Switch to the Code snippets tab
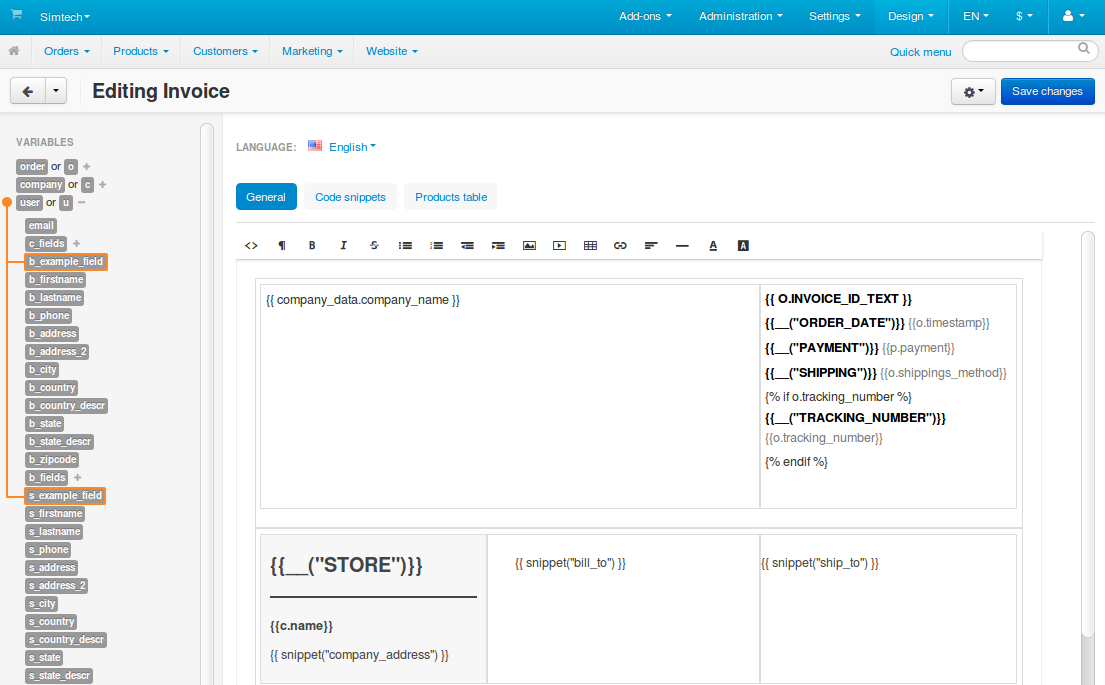 350,197
